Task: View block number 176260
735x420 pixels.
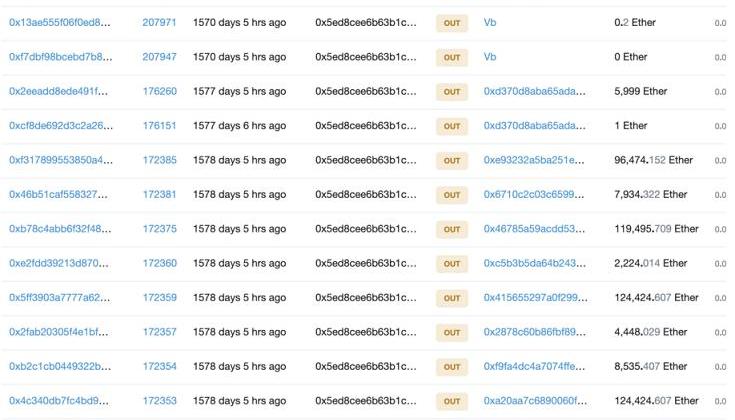Action: (159, 91)
